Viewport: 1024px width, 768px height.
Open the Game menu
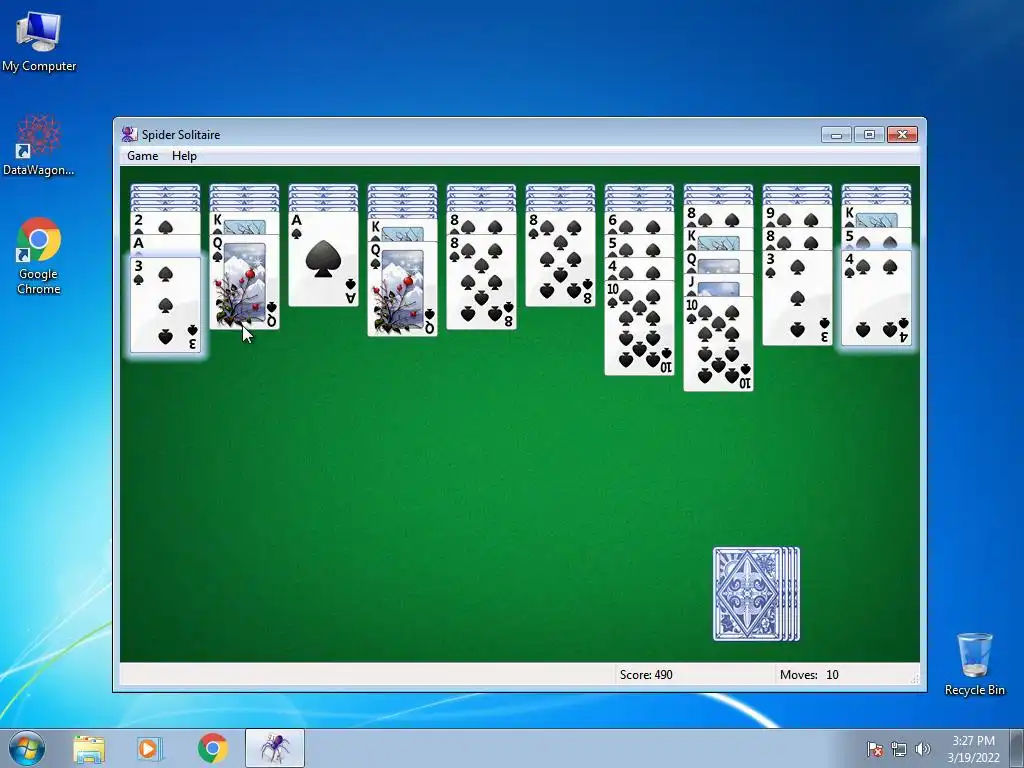pyautogui.click(x=142, y=155)
